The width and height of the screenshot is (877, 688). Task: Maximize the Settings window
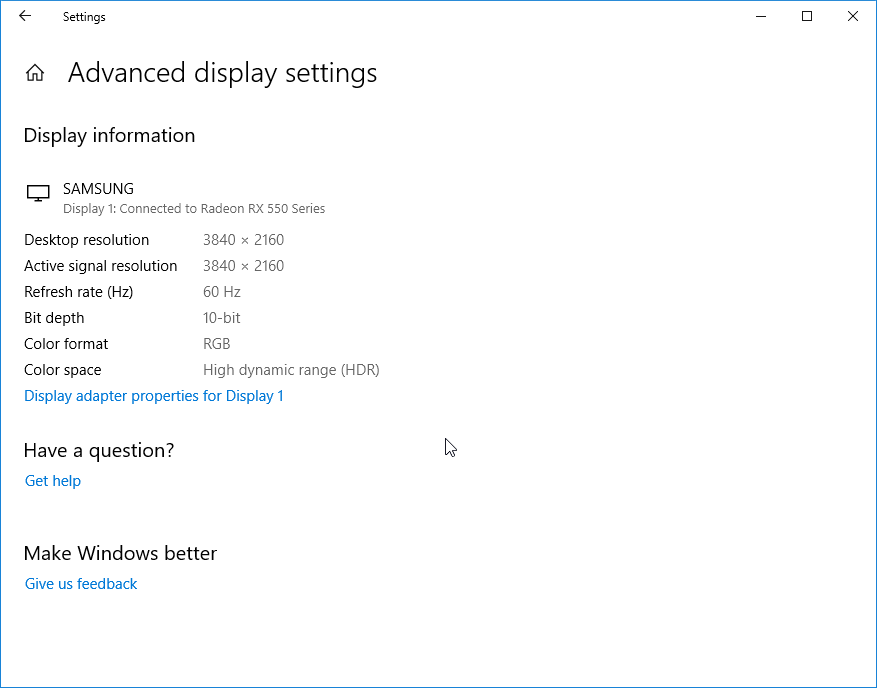(x=807, y=16)
